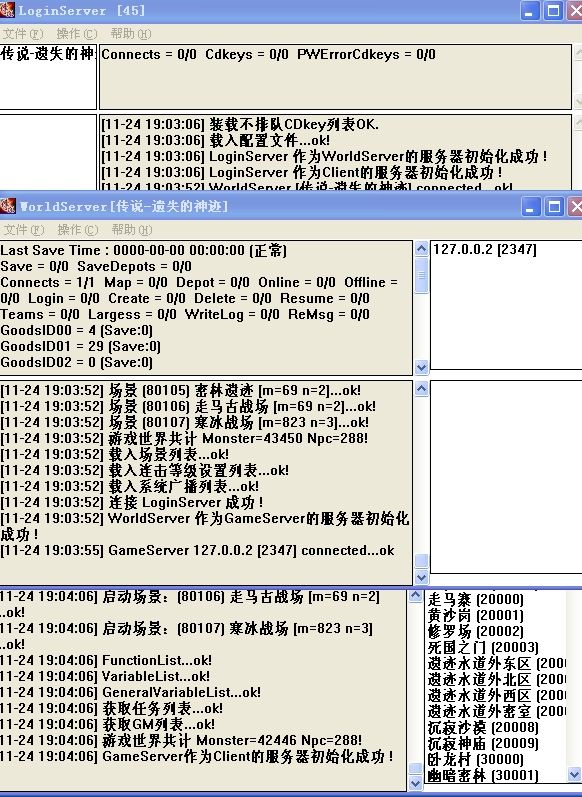The height and width of the screenshot is (797, 582).
Task: Open the 帮助(H) menu in WorldServer
Action: [132, 230]
